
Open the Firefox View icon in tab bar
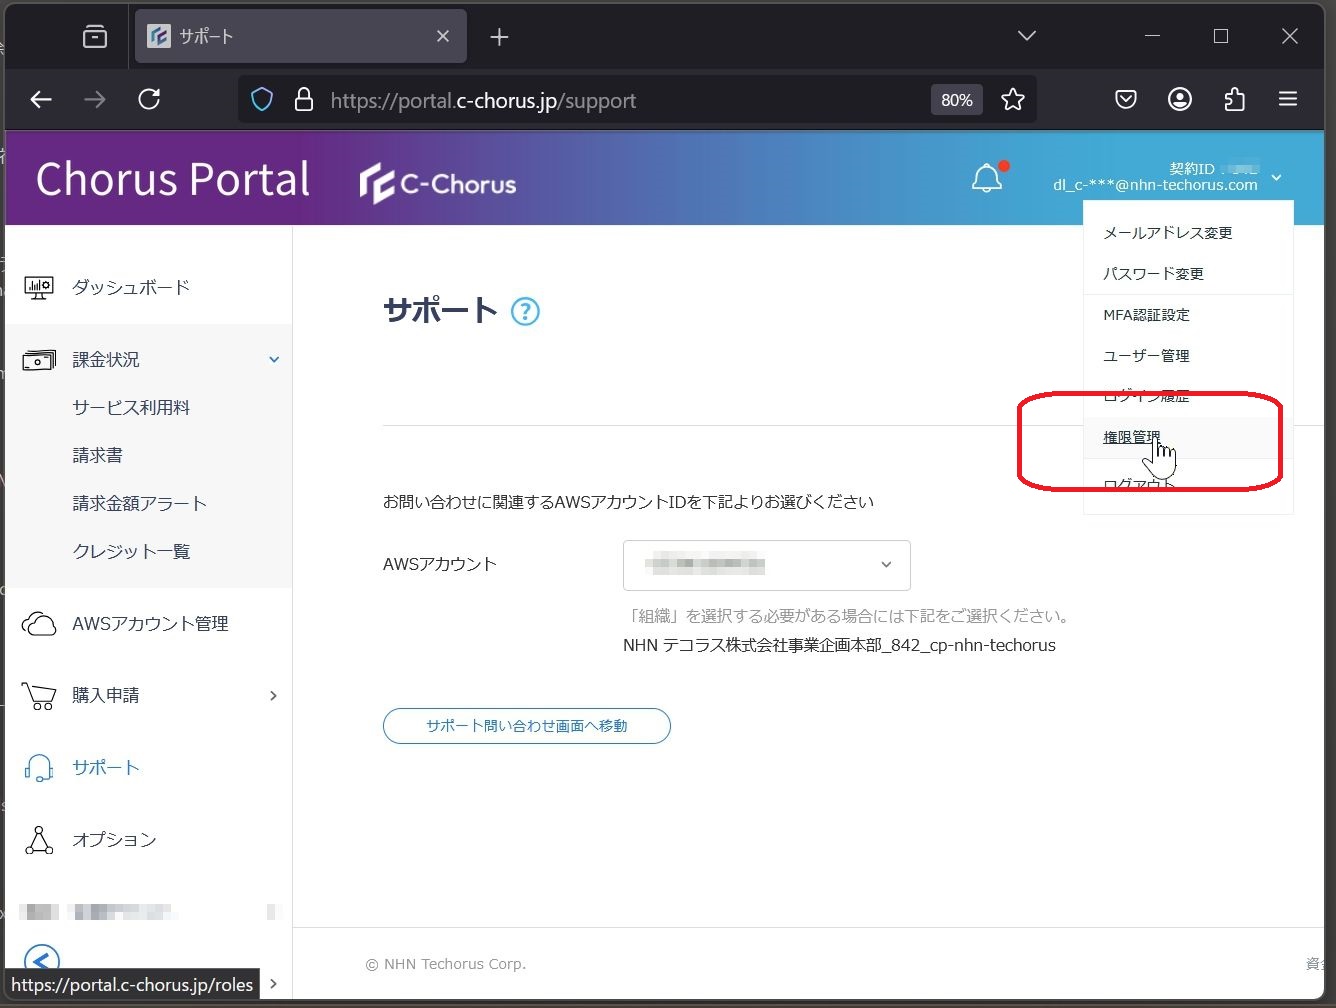(95, 37)
